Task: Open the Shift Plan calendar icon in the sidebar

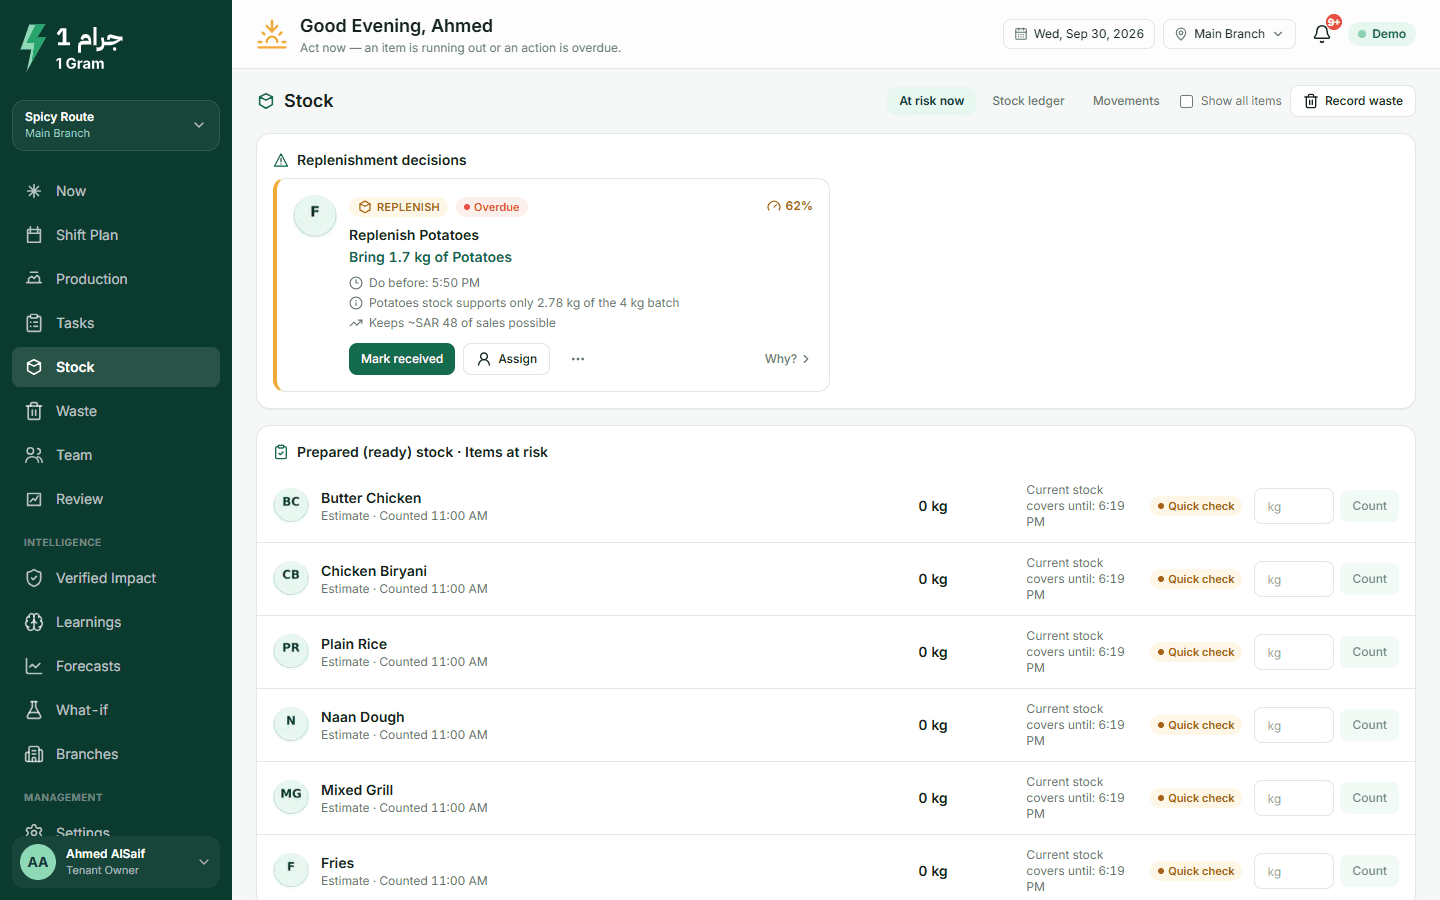Action: pos(34,235)
